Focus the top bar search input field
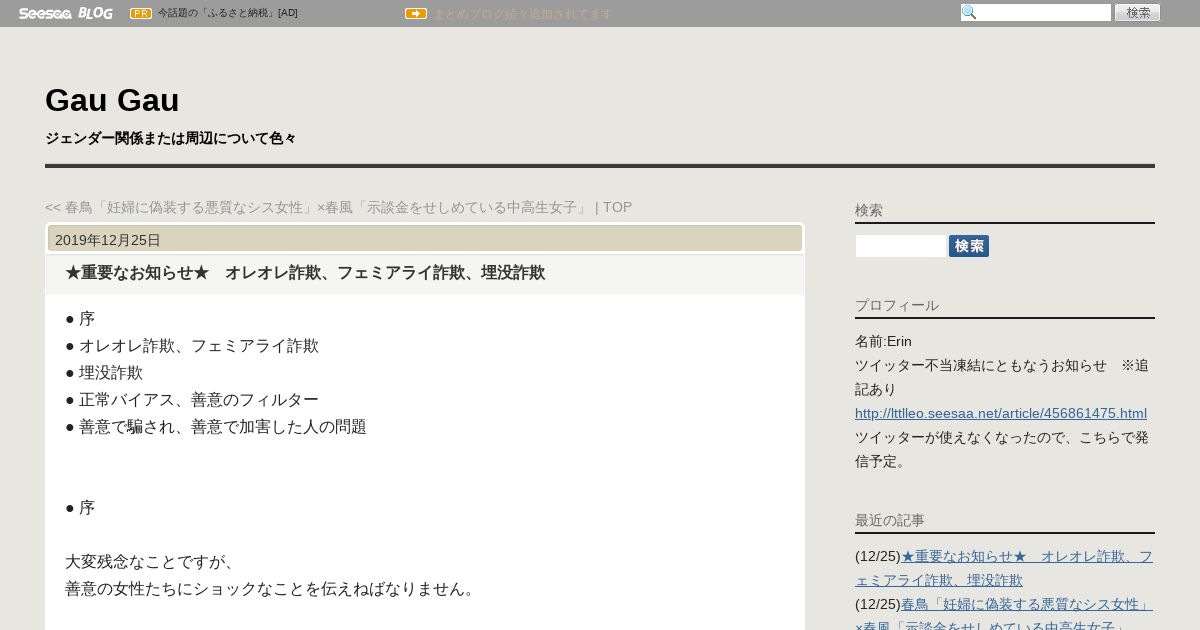 tap(1036, 12)
